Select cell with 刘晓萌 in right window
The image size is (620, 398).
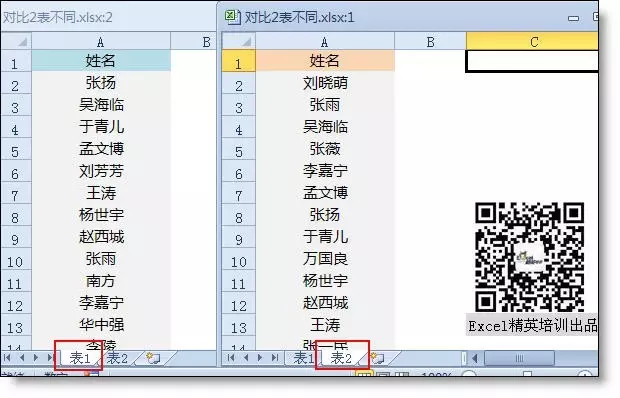tap(325, 83)
